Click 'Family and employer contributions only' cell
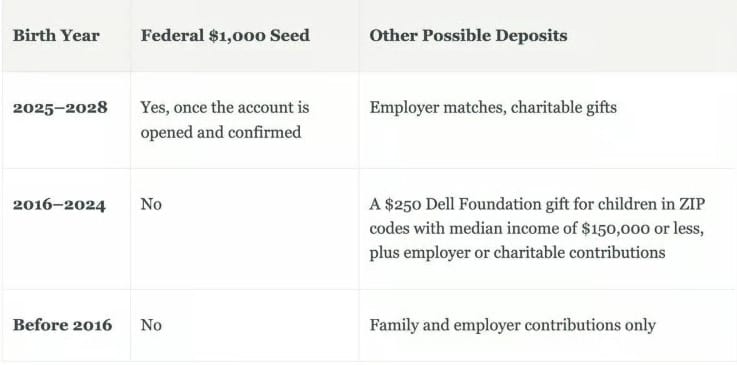The image size is (737, 365). [512, 326]
